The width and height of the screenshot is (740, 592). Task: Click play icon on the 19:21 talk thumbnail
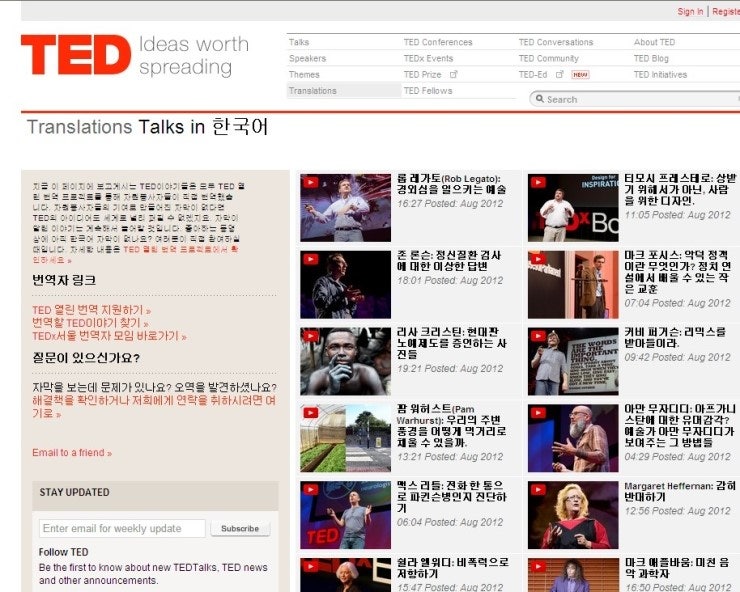pos(310,336)
